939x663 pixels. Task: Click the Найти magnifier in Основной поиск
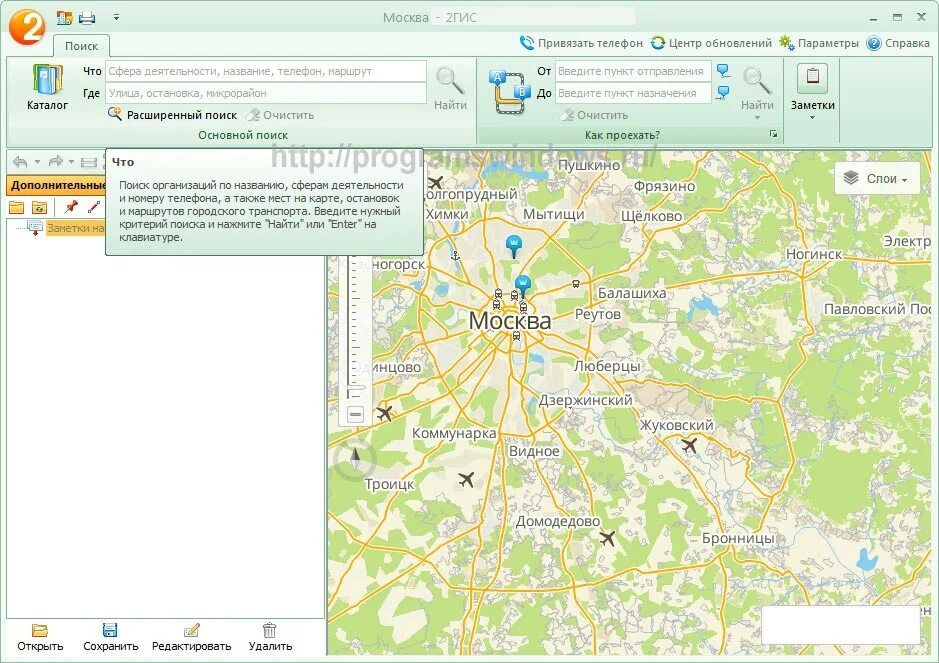pyautogui.click(x=450, y=88)
